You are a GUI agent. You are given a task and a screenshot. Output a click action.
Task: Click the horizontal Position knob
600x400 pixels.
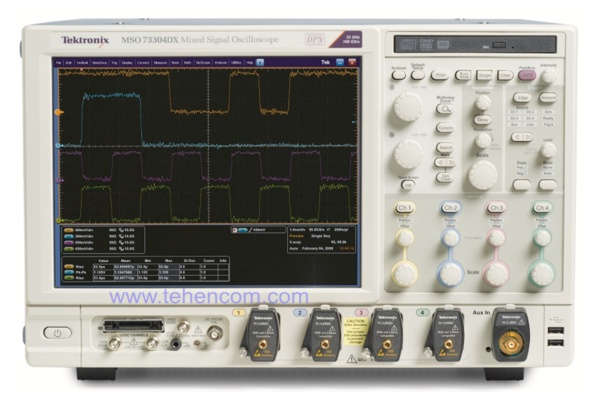483,103
